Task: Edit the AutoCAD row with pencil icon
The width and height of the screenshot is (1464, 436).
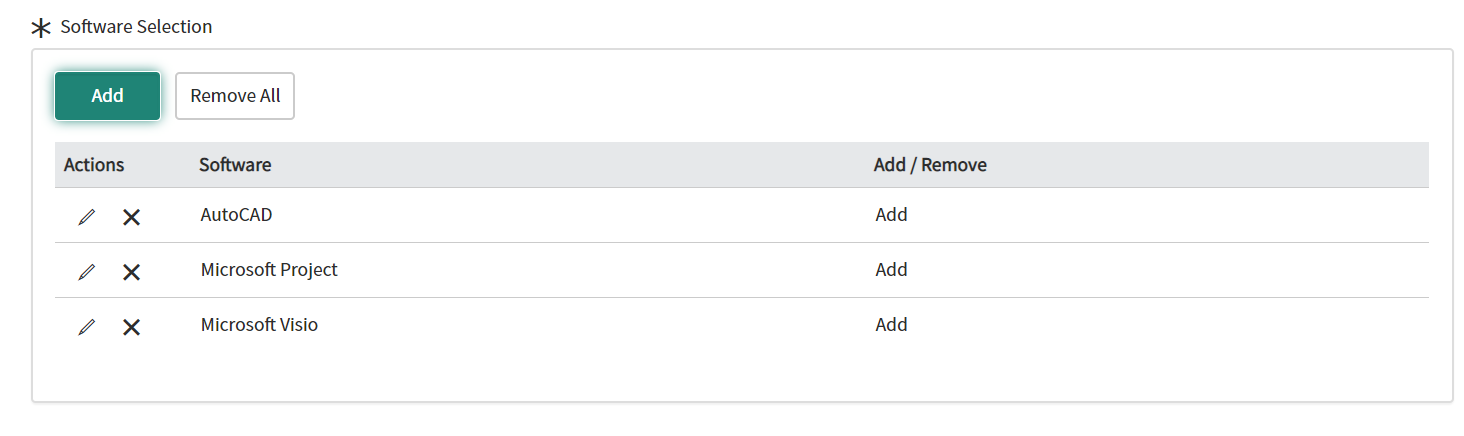Action: [87, 217]
